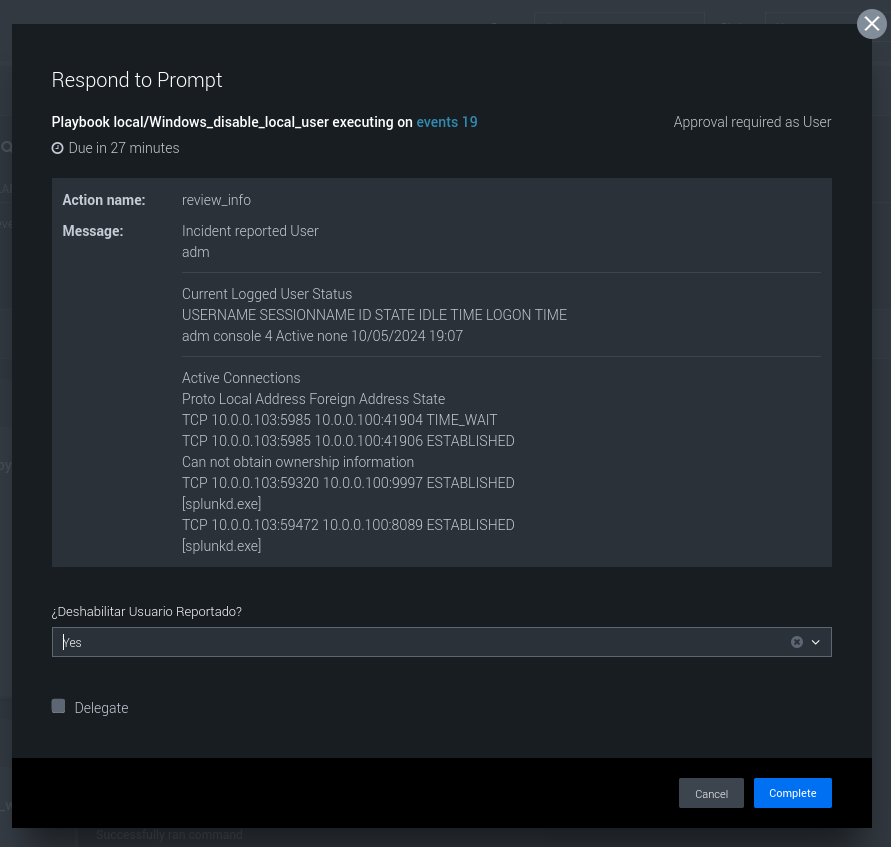Select the port 9997 ESTABLISHED connection line

[348, 483]
